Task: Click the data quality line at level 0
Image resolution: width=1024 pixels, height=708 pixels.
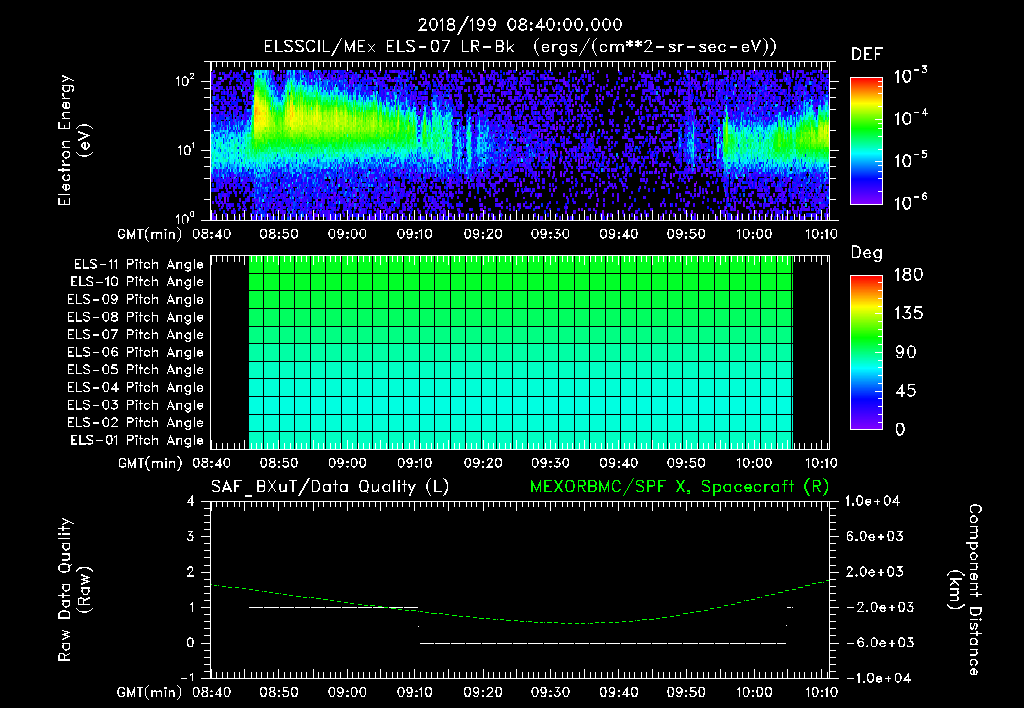Action: tap(603, 643)
